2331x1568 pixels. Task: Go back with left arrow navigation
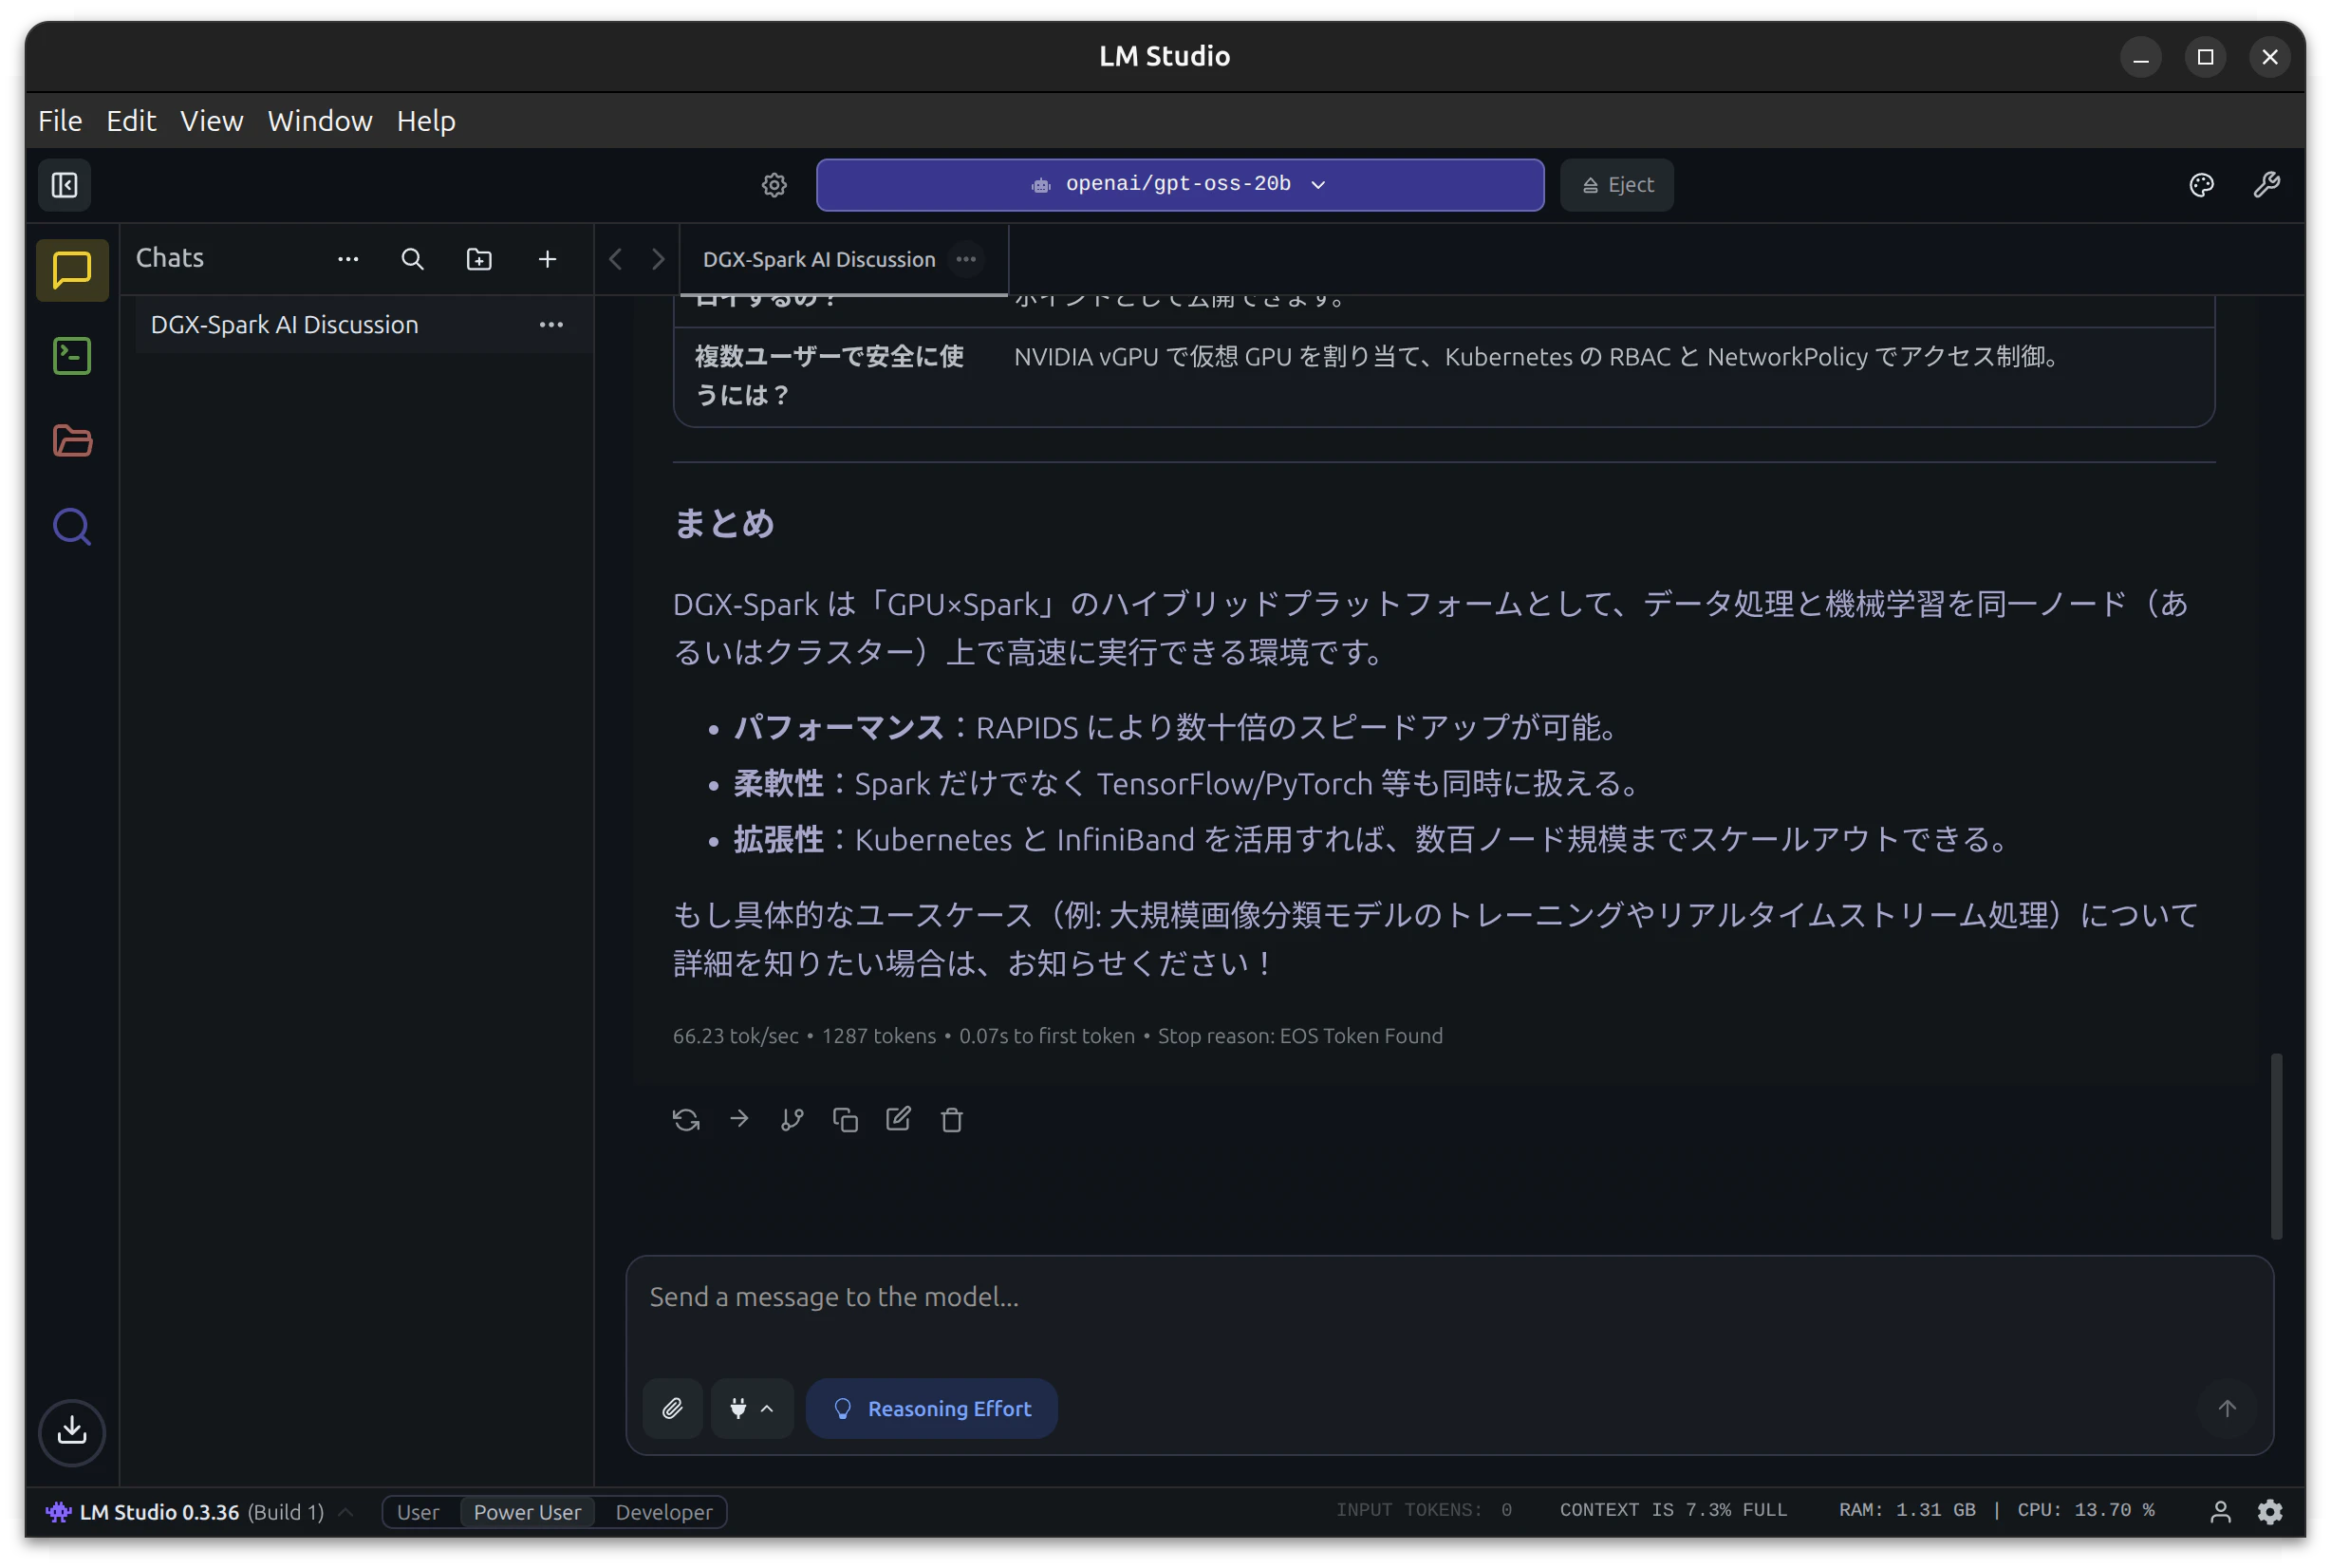coord(616,259)
